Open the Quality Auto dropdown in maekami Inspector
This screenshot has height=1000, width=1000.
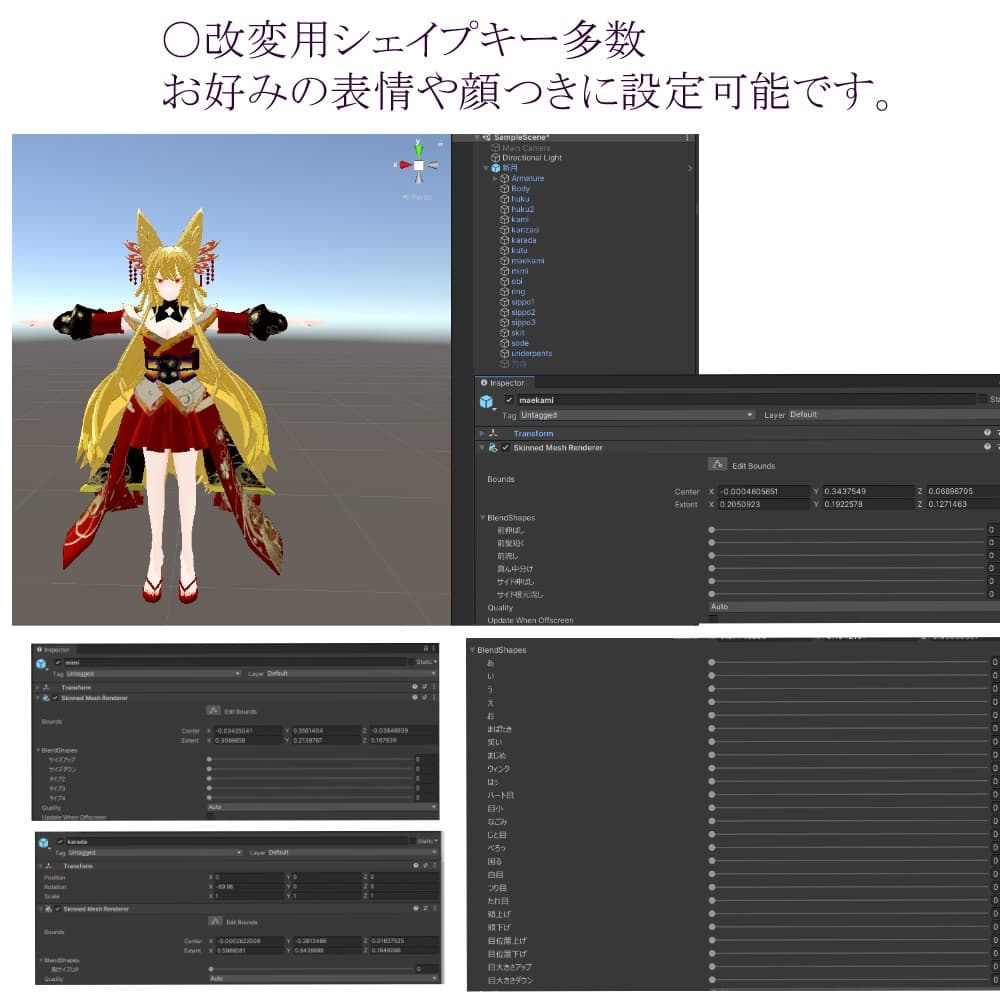pyautogui.click(x=855, y=607)
